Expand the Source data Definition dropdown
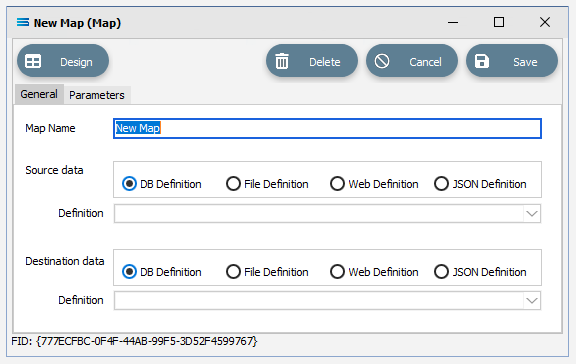This screenshot has width=576, height=364. [532, 214]
